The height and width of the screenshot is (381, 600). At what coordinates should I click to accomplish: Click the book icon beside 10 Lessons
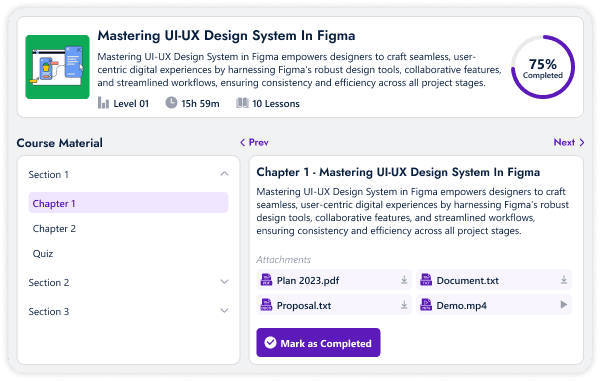242,103
